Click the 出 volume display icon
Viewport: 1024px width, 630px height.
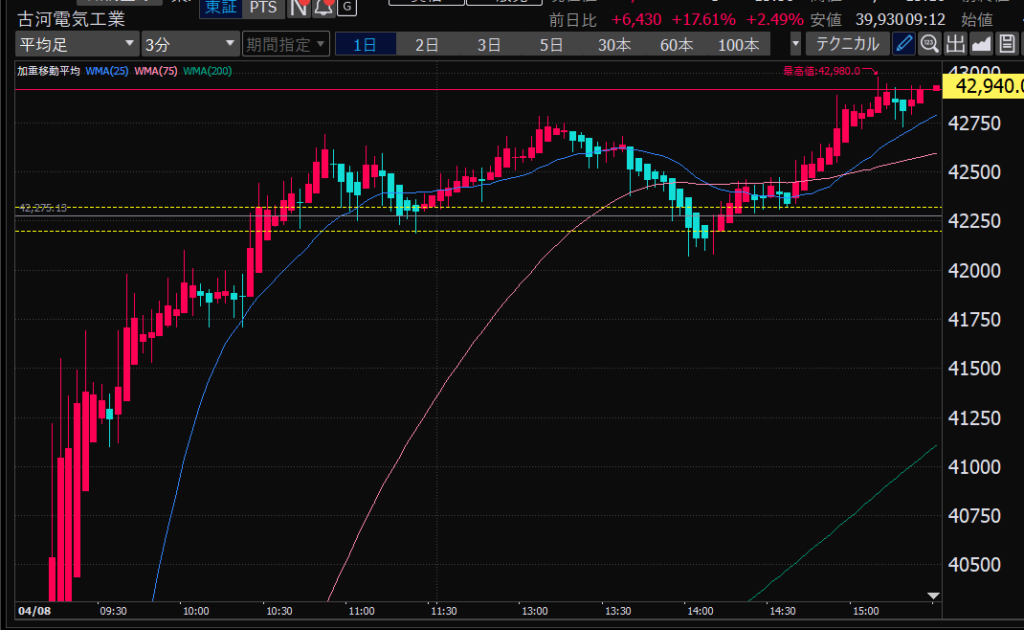[x=955, y=44]
